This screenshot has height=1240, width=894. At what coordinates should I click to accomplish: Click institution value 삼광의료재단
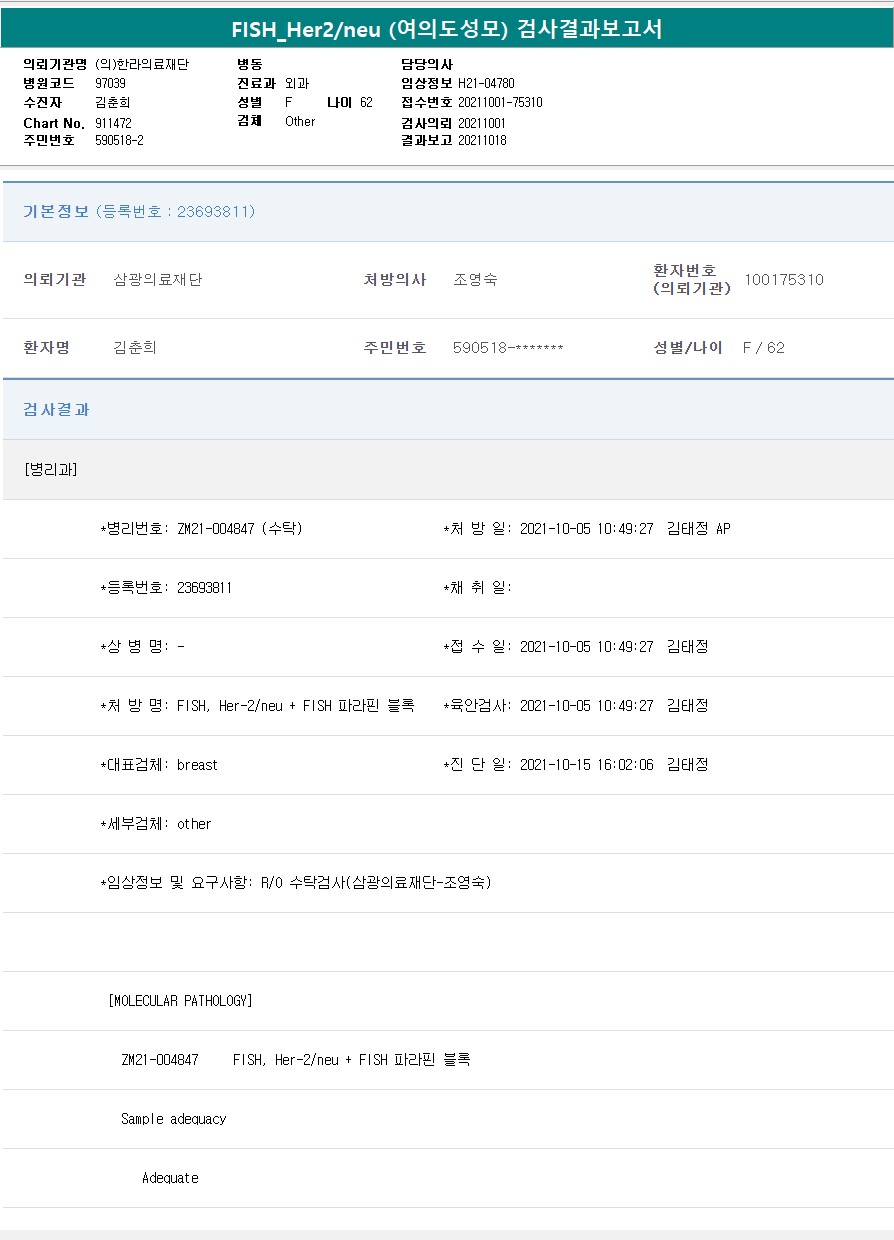click(158, 280)
